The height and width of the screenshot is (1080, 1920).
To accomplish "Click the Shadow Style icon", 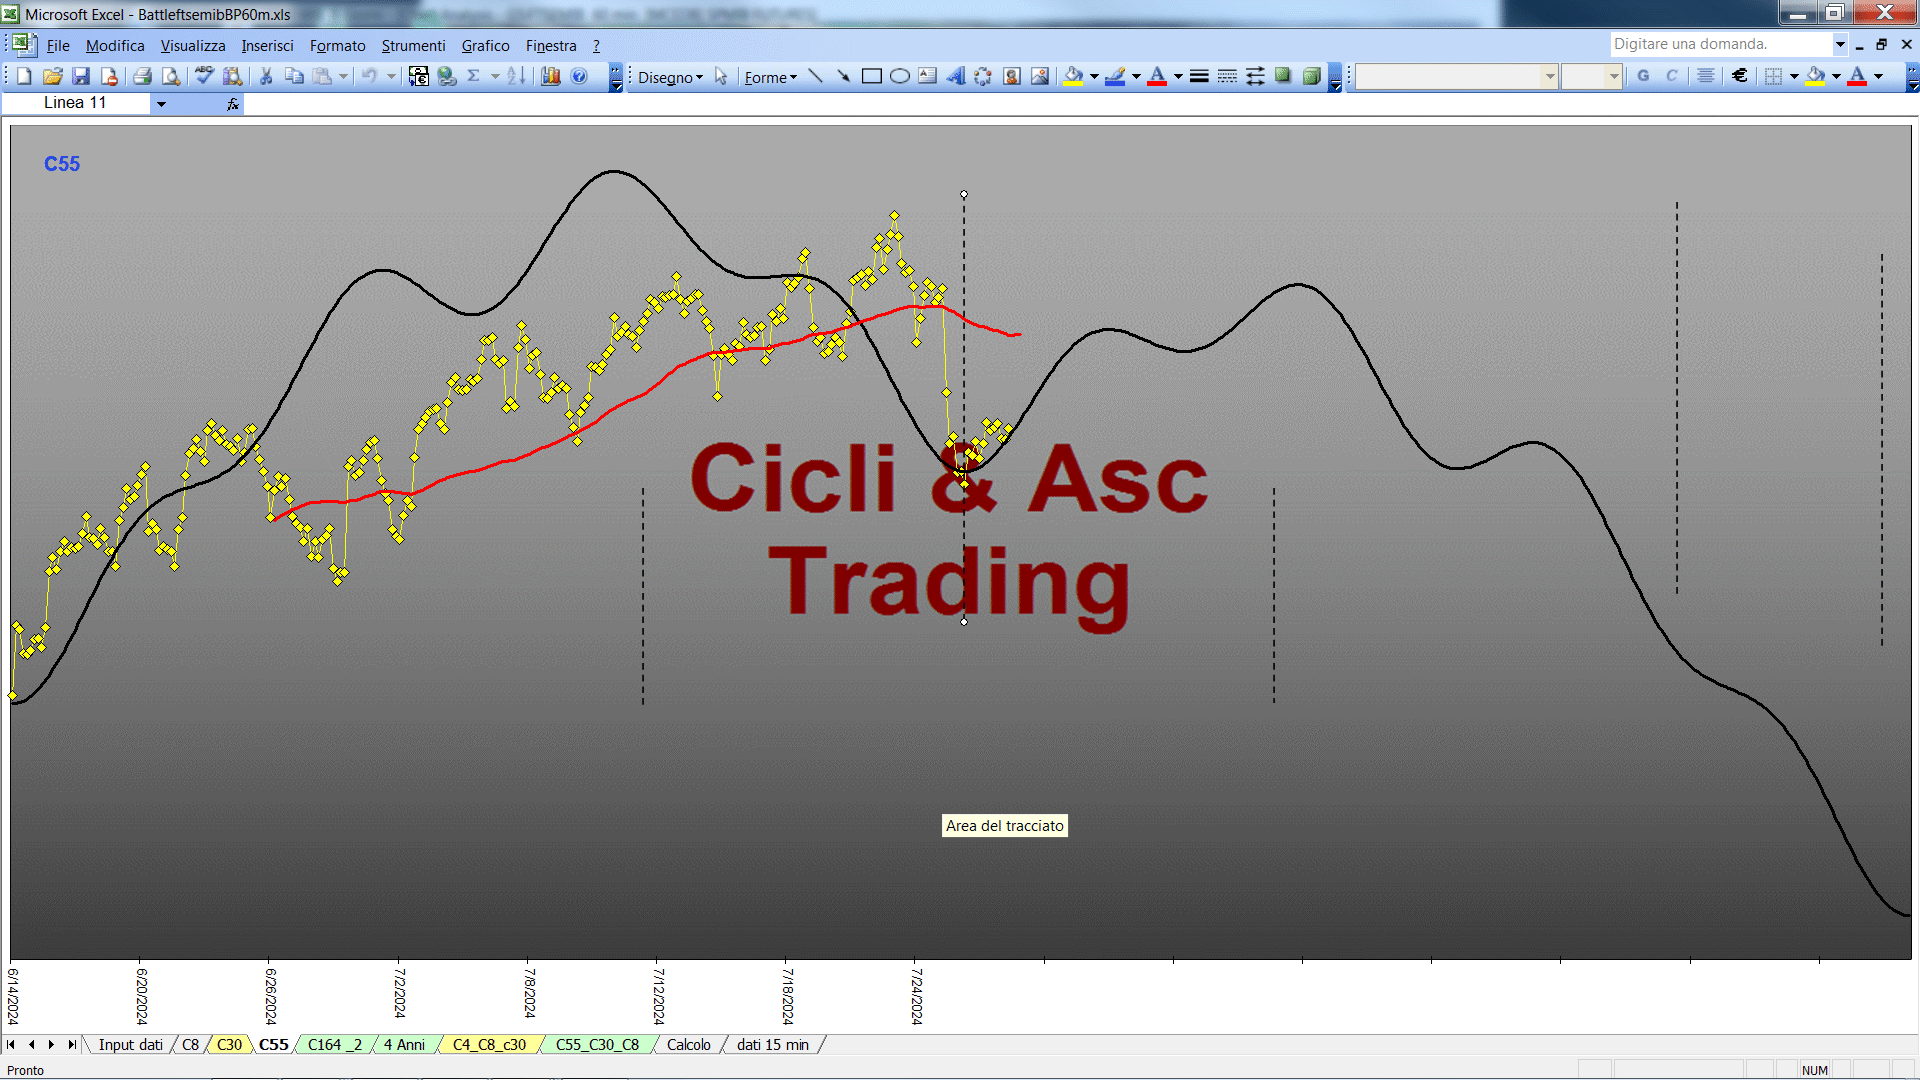I will pos(1283,76).
